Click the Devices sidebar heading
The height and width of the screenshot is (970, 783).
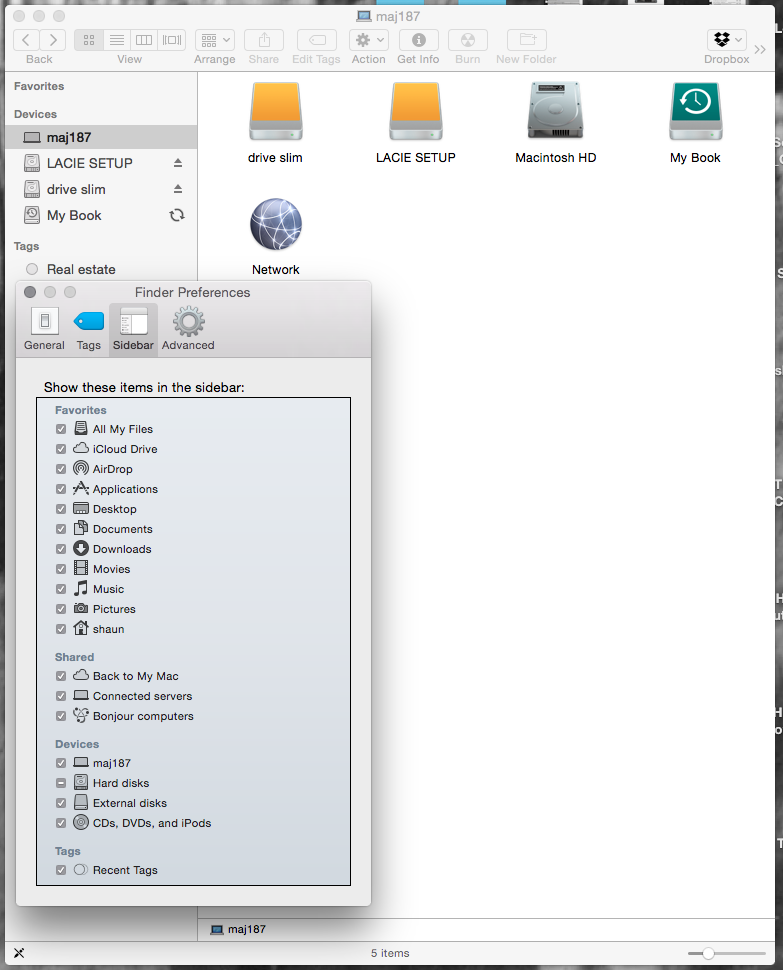[x=35, y=114]
